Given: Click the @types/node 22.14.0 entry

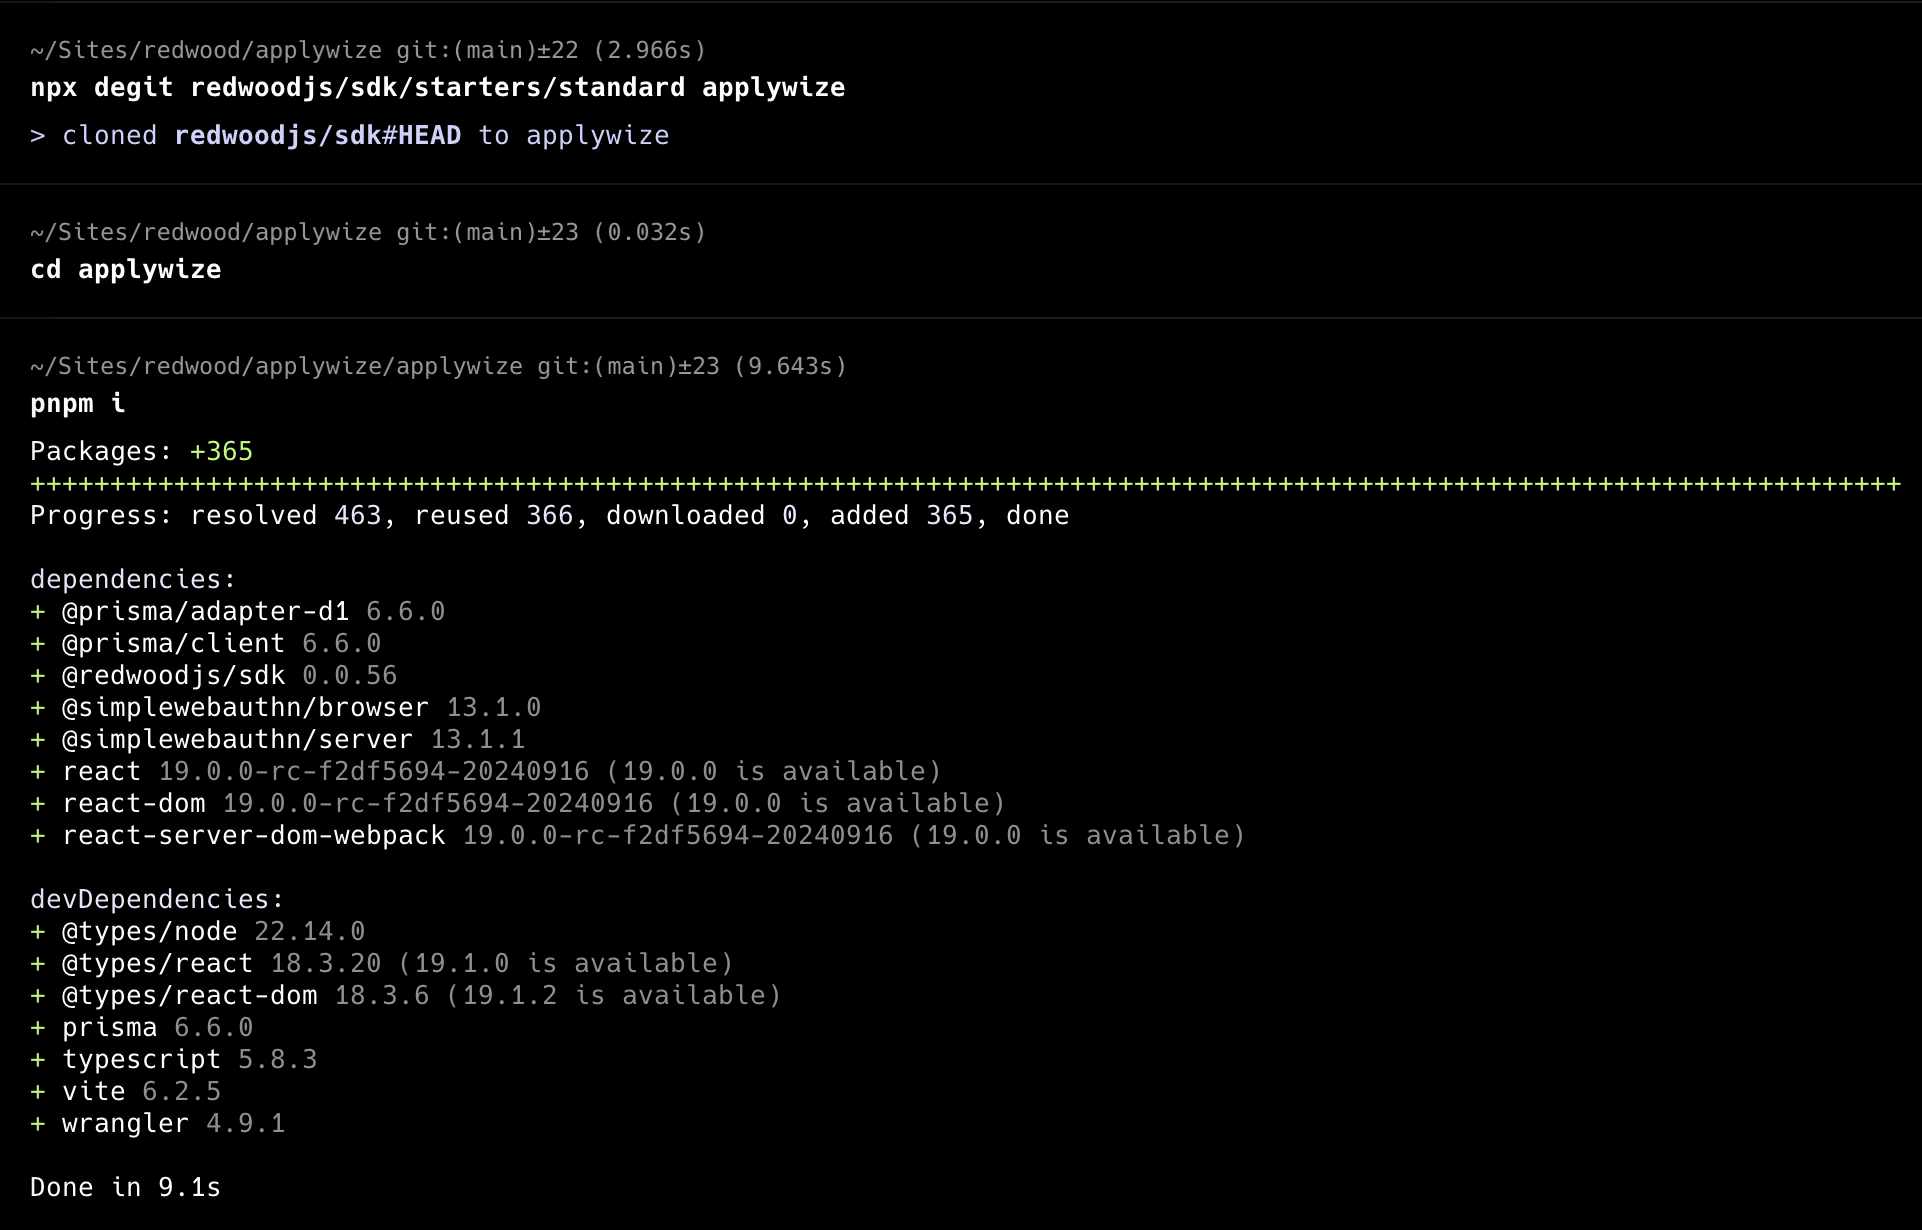Looking at the screenshot, I should [x=197, y=931].
